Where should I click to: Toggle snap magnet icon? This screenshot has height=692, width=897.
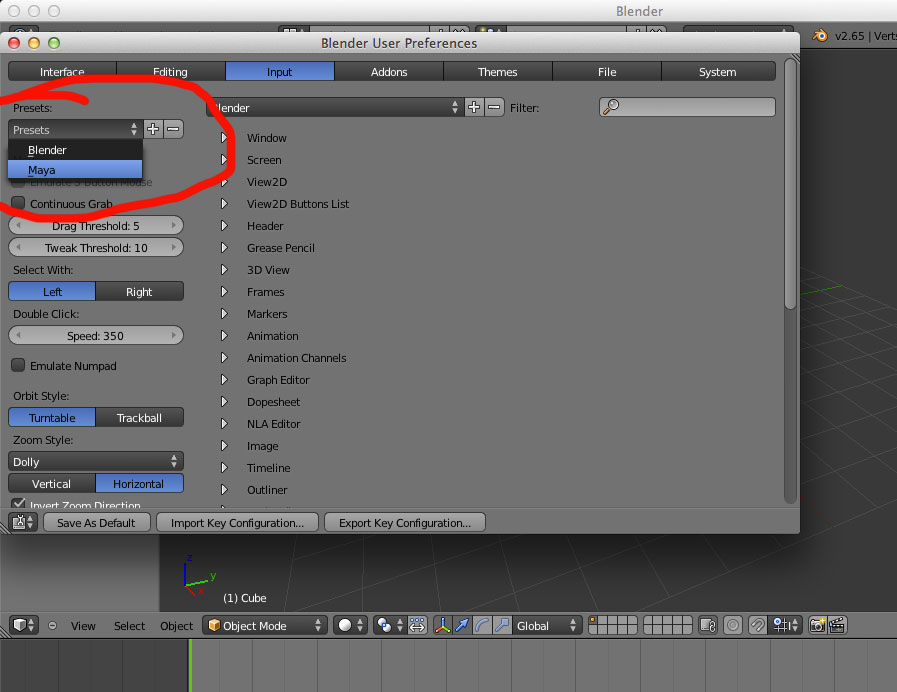(757, 625)
